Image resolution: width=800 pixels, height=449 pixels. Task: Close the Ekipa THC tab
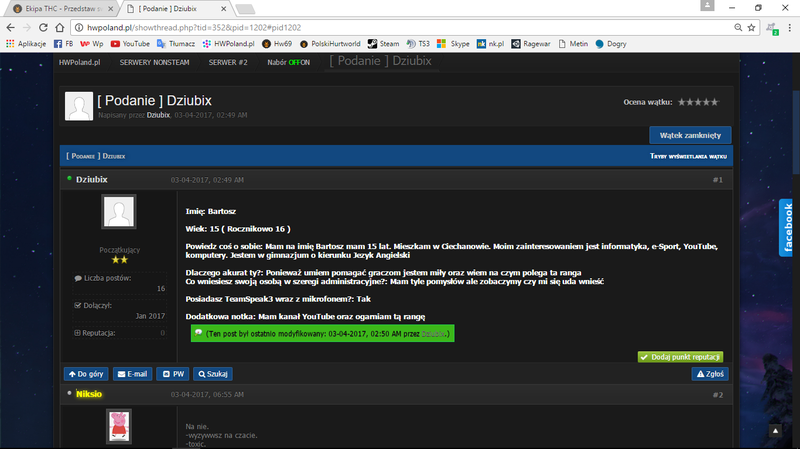click(x=111, y=9)
